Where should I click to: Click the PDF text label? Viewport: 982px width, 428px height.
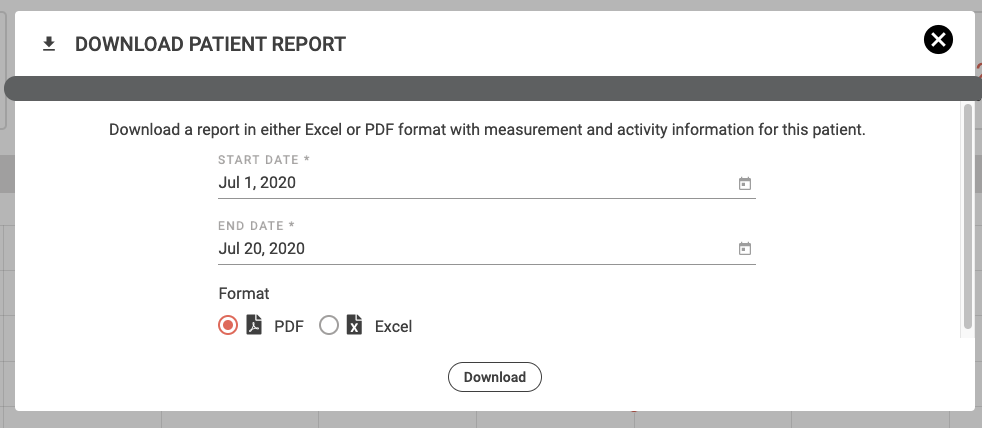[x=289, y=326]
